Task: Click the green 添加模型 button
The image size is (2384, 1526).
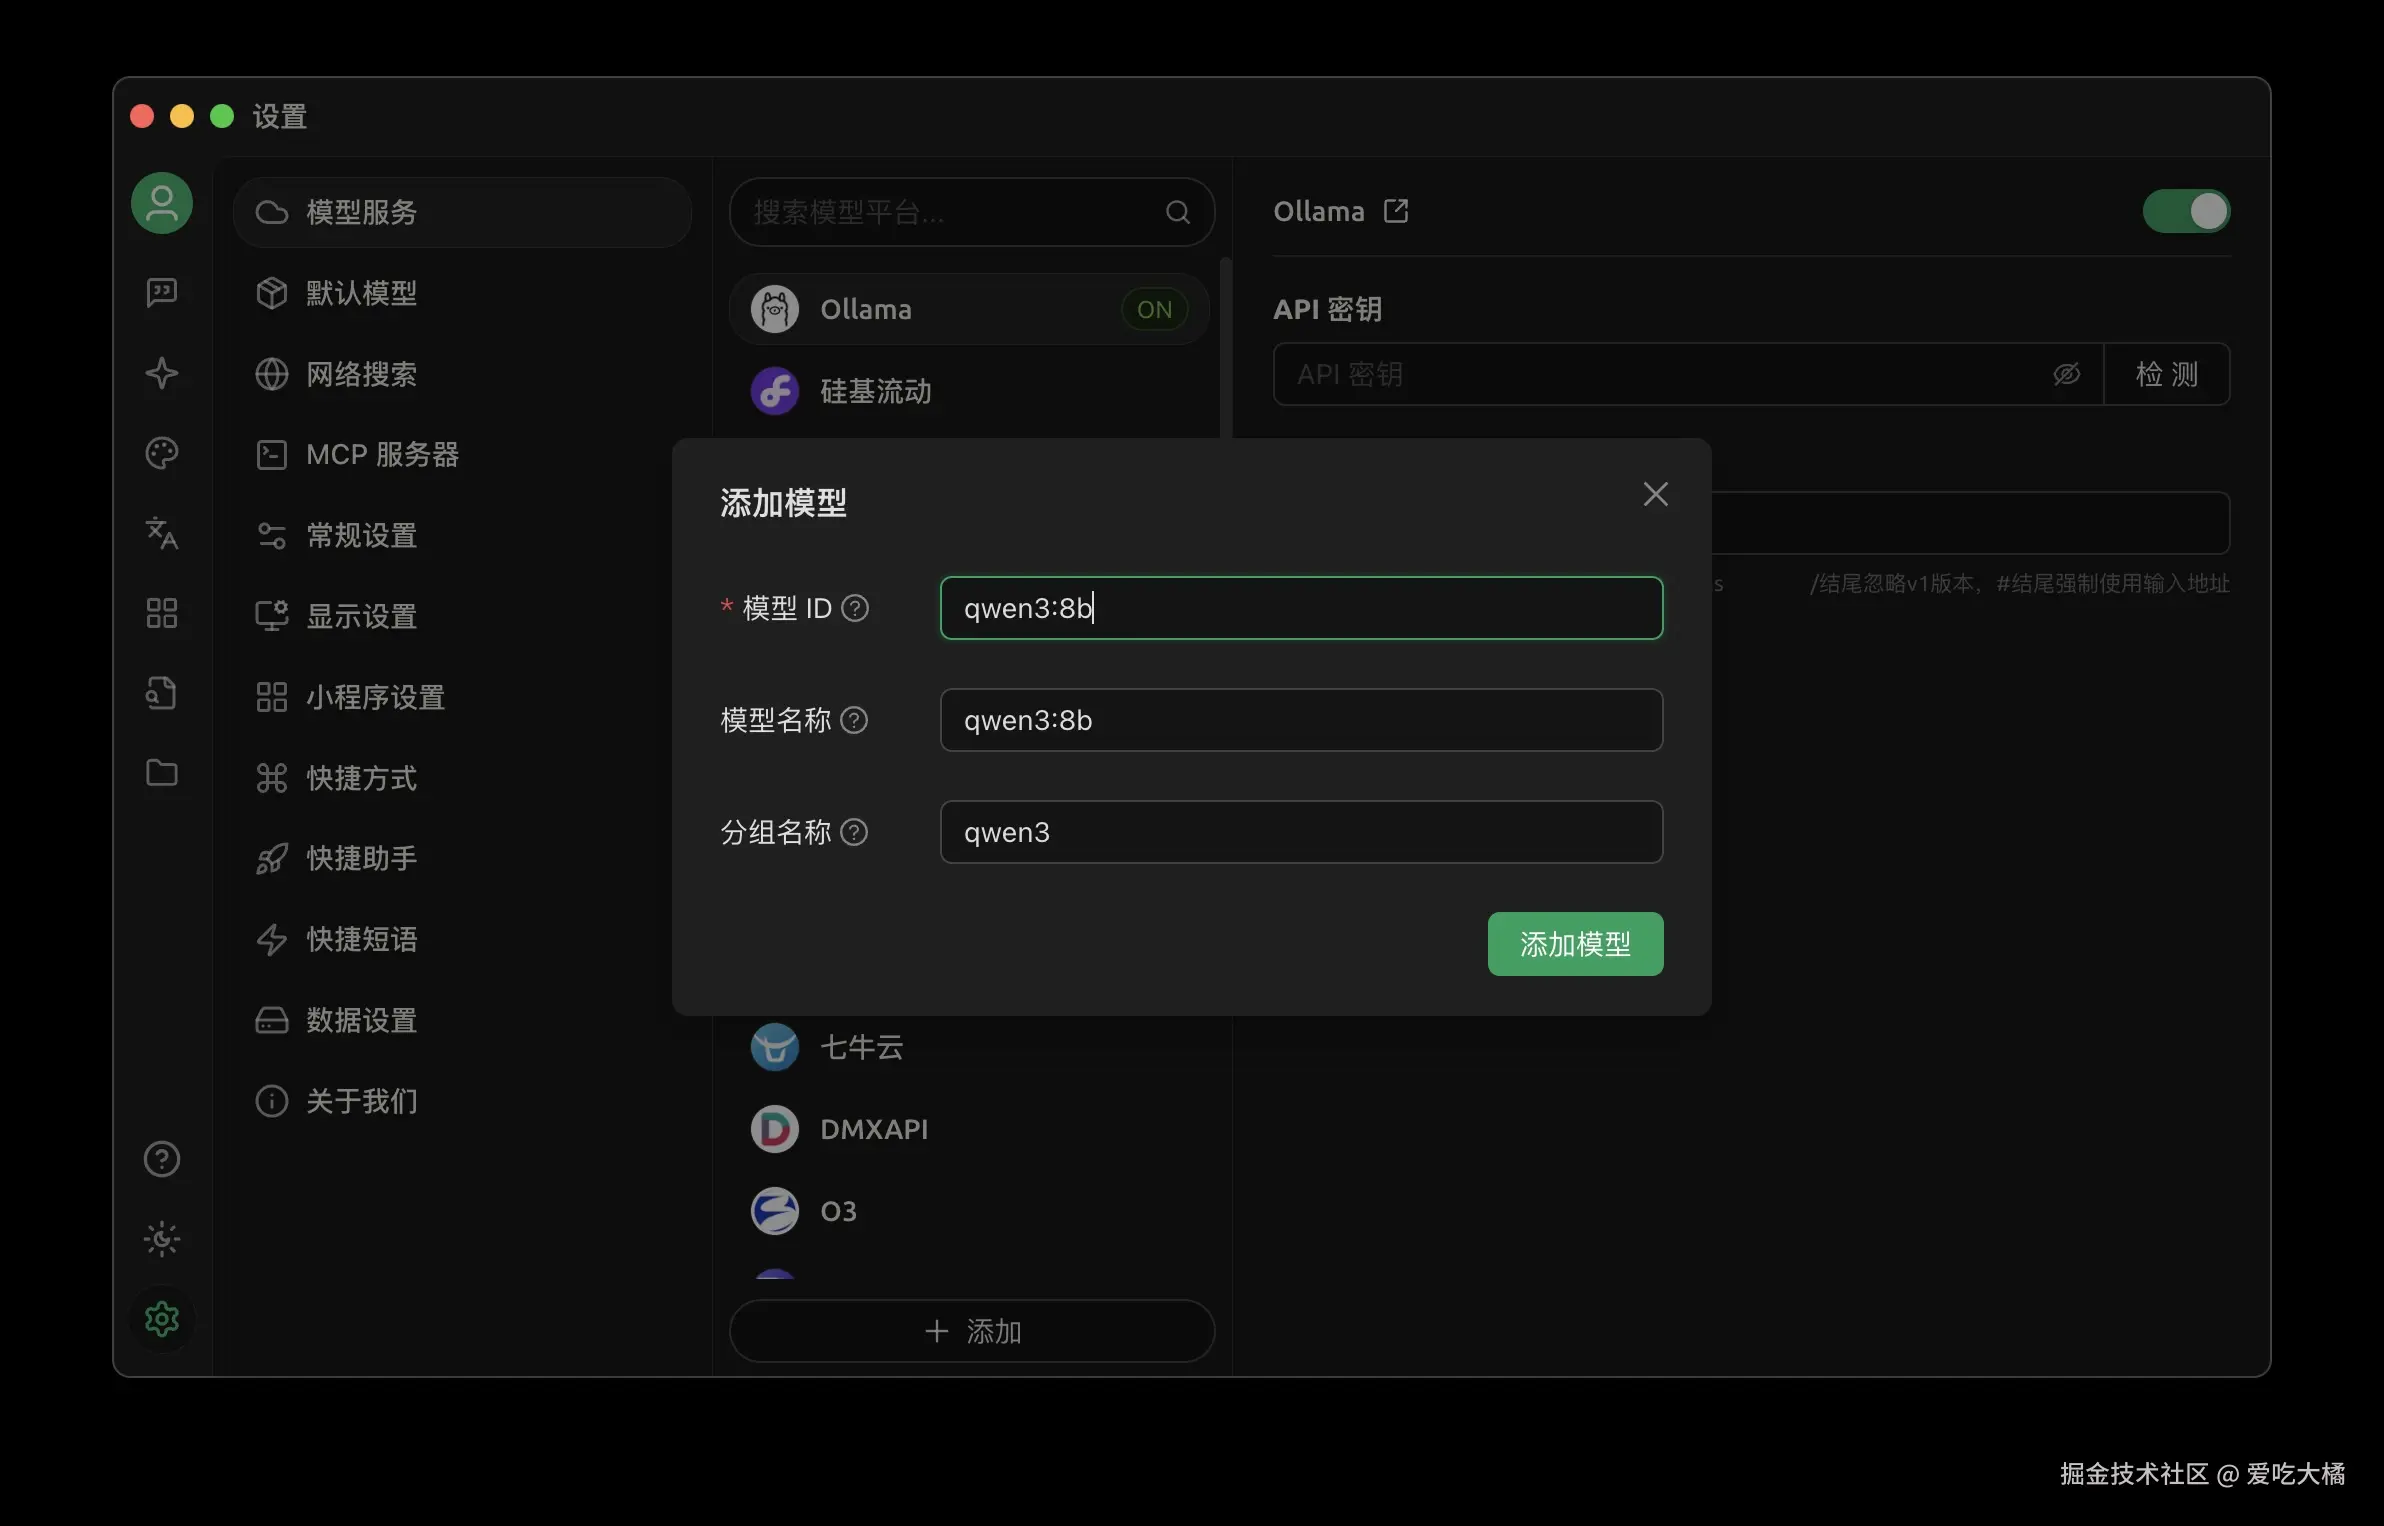Action: tap(1575, 943)
